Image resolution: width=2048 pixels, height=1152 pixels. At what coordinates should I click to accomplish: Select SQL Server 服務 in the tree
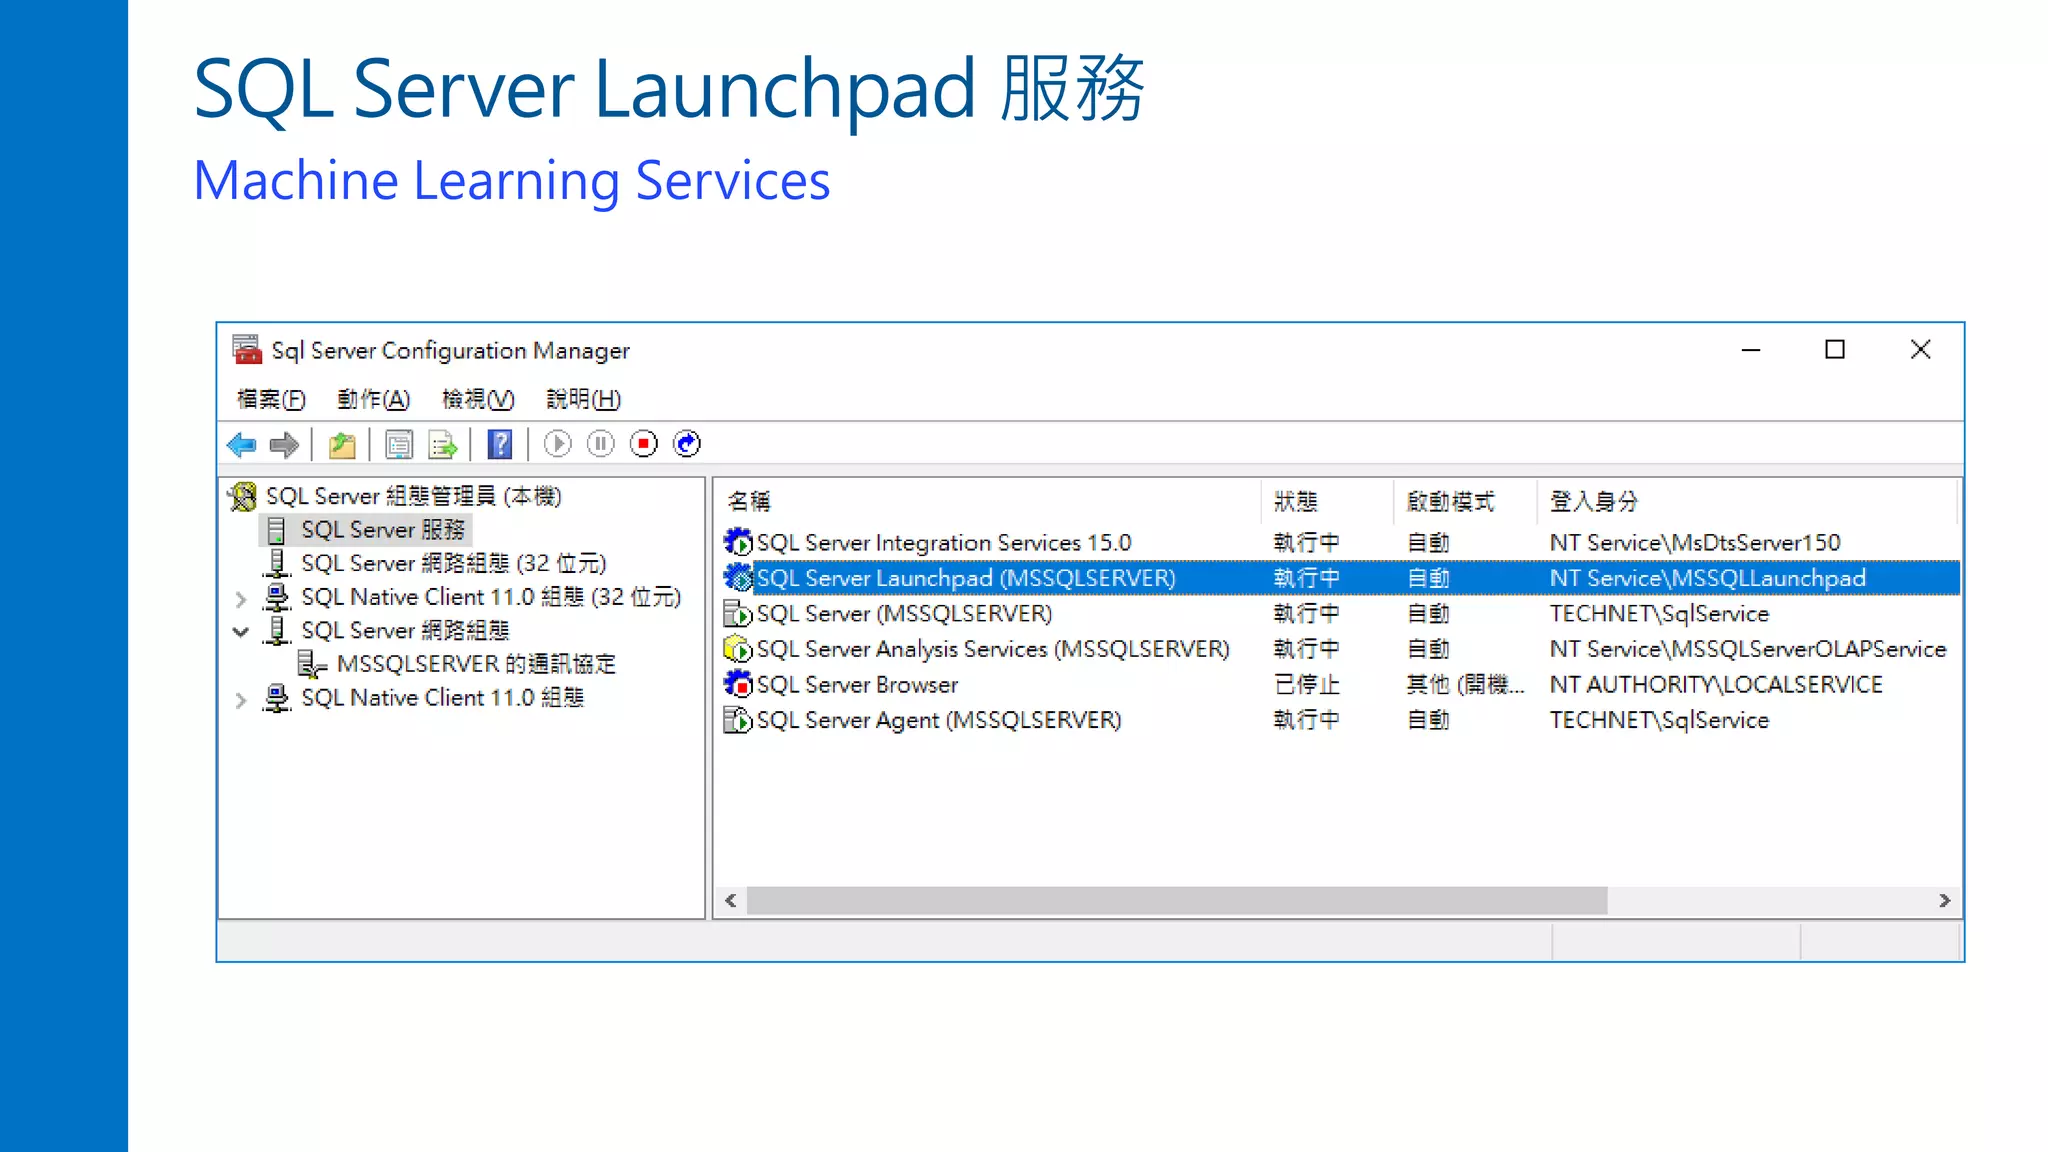tap(383, 530)
